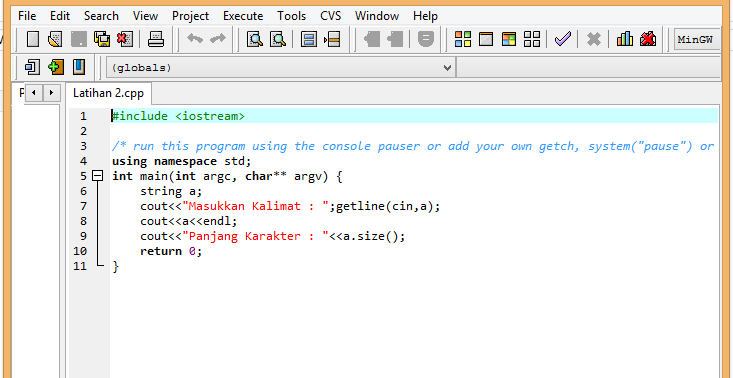Click the greyed-out Indent icon
The image size is (733, 378).
point(372,39)
